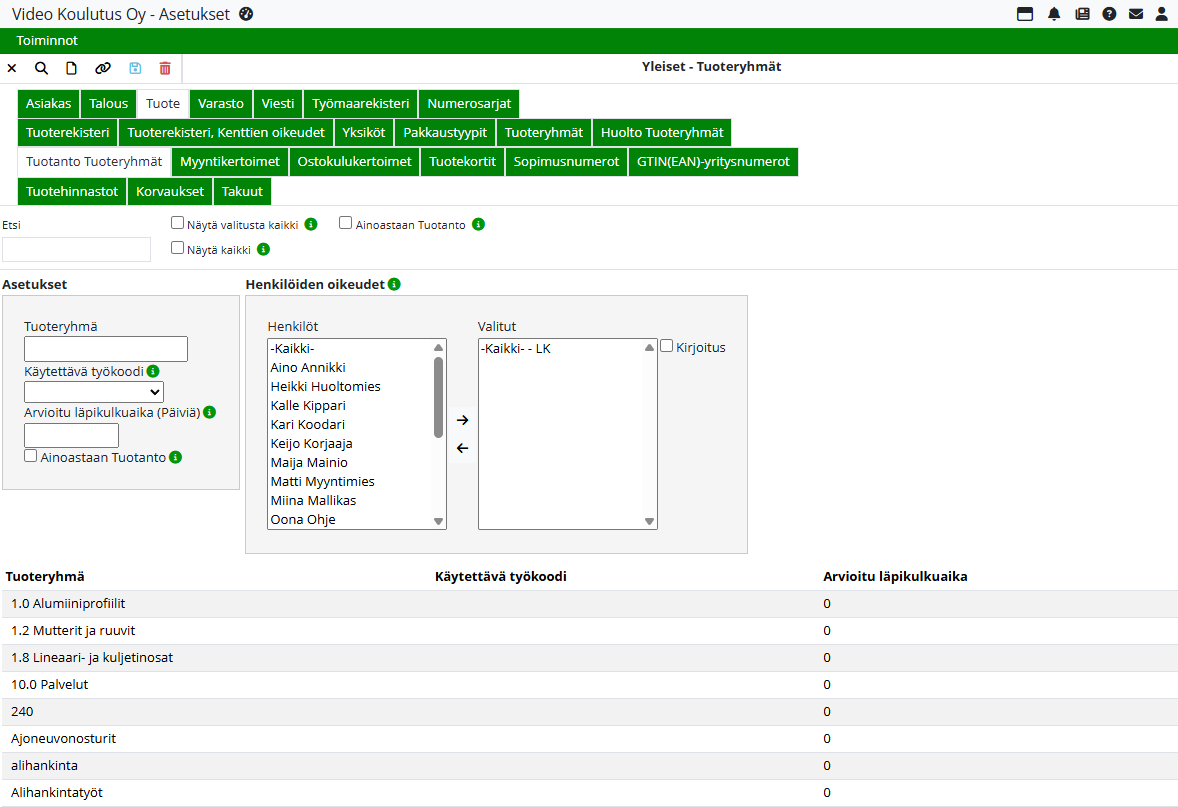Viewport: 1178px width, 807px height.
Task: Open notifications bell icon
Action: (1054, 14)
